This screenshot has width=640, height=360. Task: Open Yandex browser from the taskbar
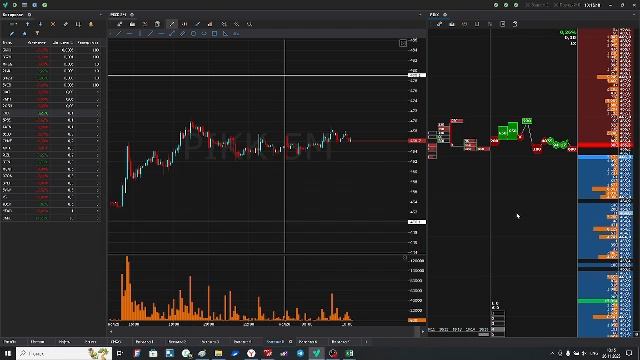click(x=251, y=353)
